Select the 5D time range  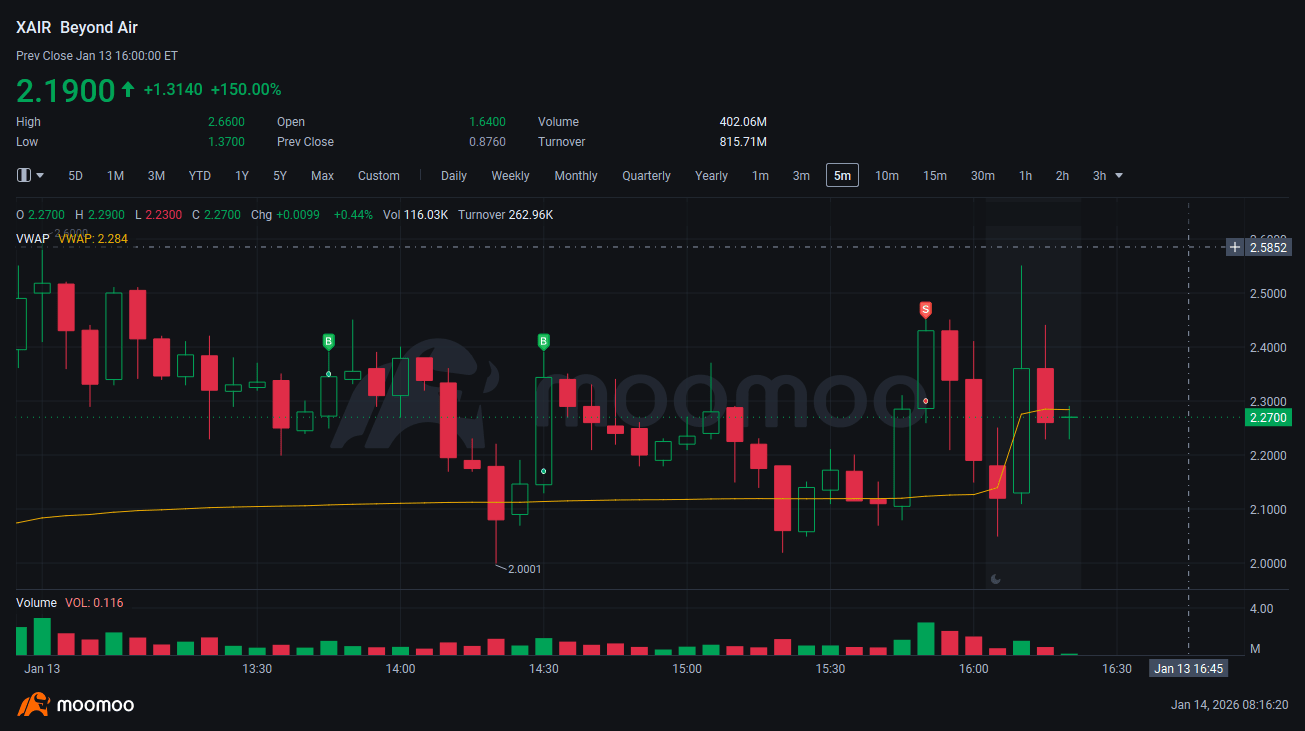tap(76, 176)
